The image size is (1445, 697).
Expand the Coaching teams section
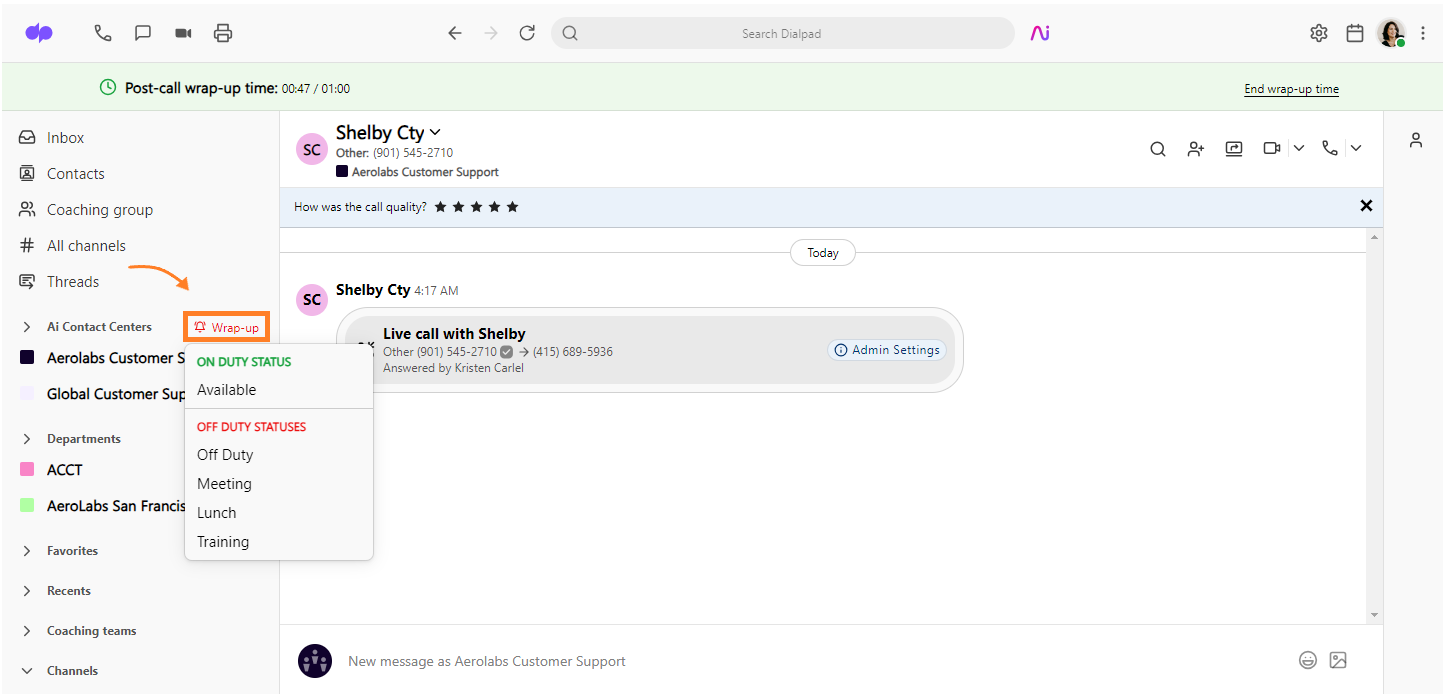point(27,631)
